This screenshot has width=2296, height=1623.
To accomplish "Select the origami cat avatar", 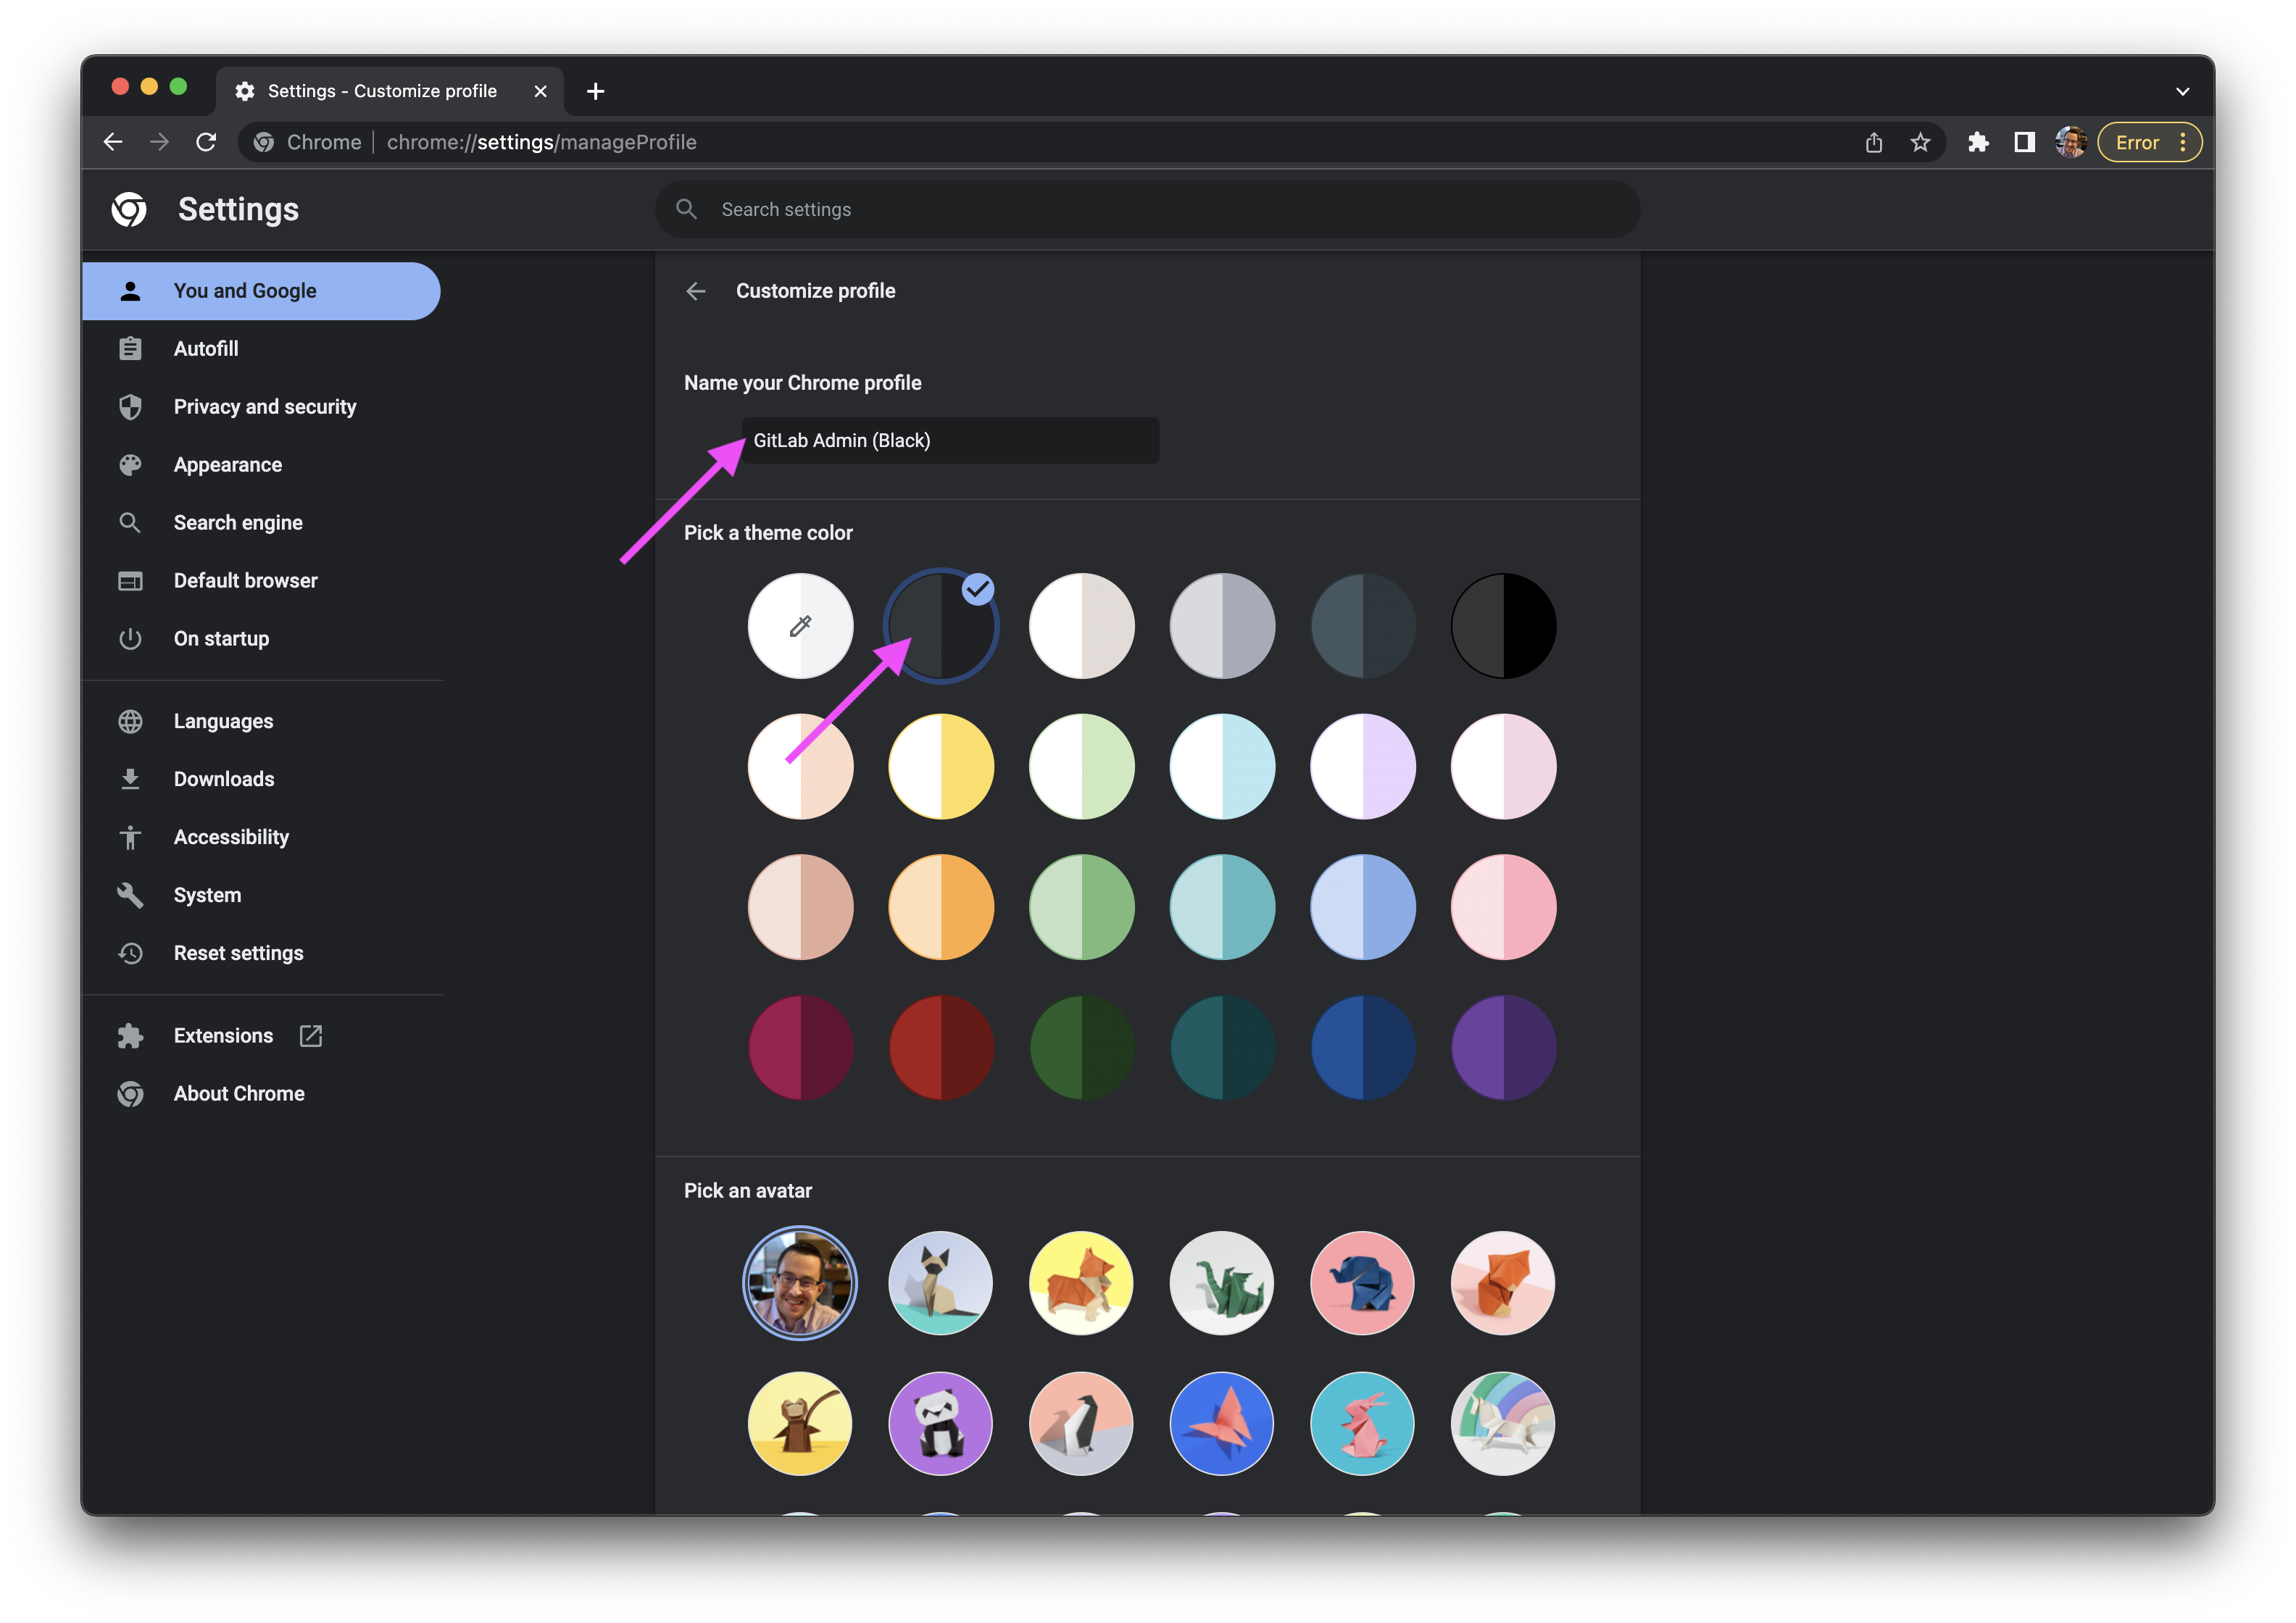I will (940, 1283).
